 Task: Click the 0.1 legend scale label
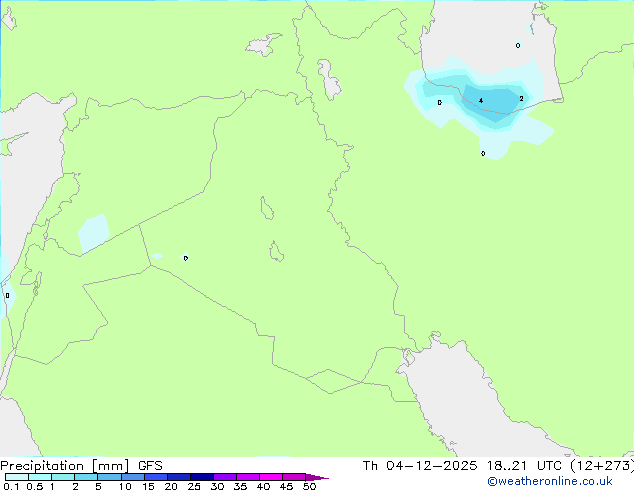[11, 486]
